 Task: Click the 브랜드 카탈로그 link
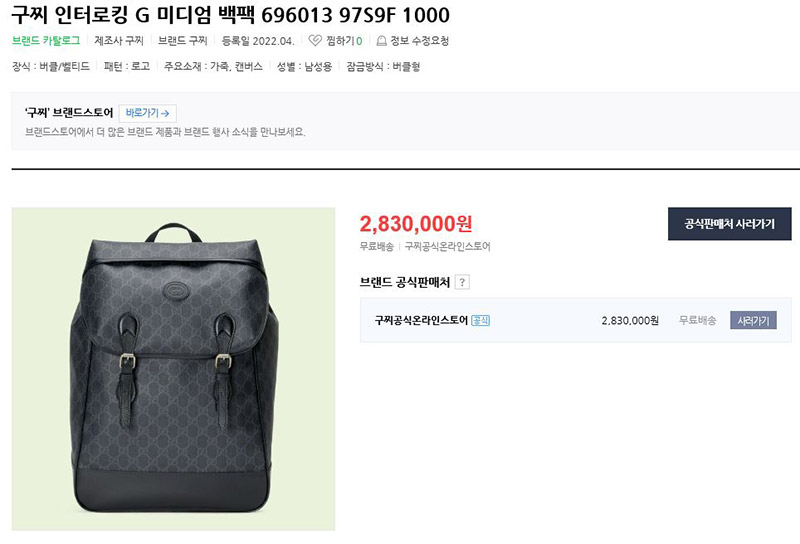(46, 41)
